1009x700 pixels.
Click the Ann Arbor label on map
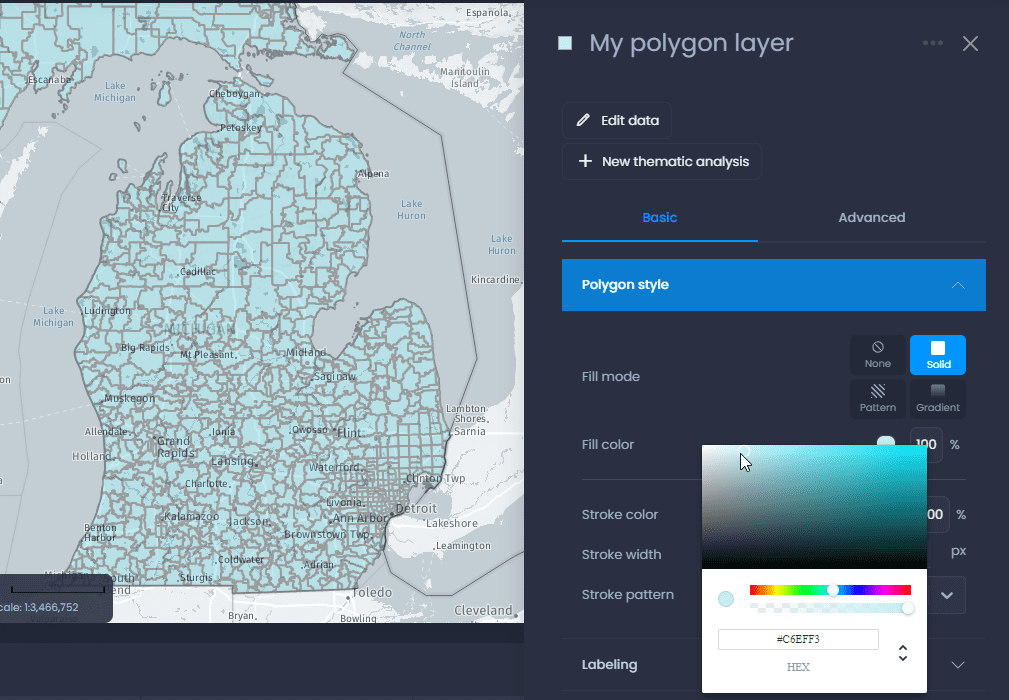click(360, 518)
